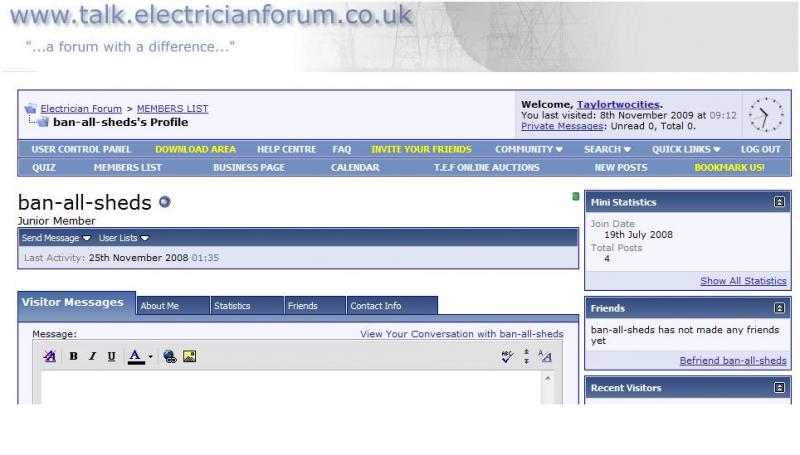The height and width of the screenshot is (455, 800).
Task: Click the Show All Statistics link
Action: (x=743, y=281)
